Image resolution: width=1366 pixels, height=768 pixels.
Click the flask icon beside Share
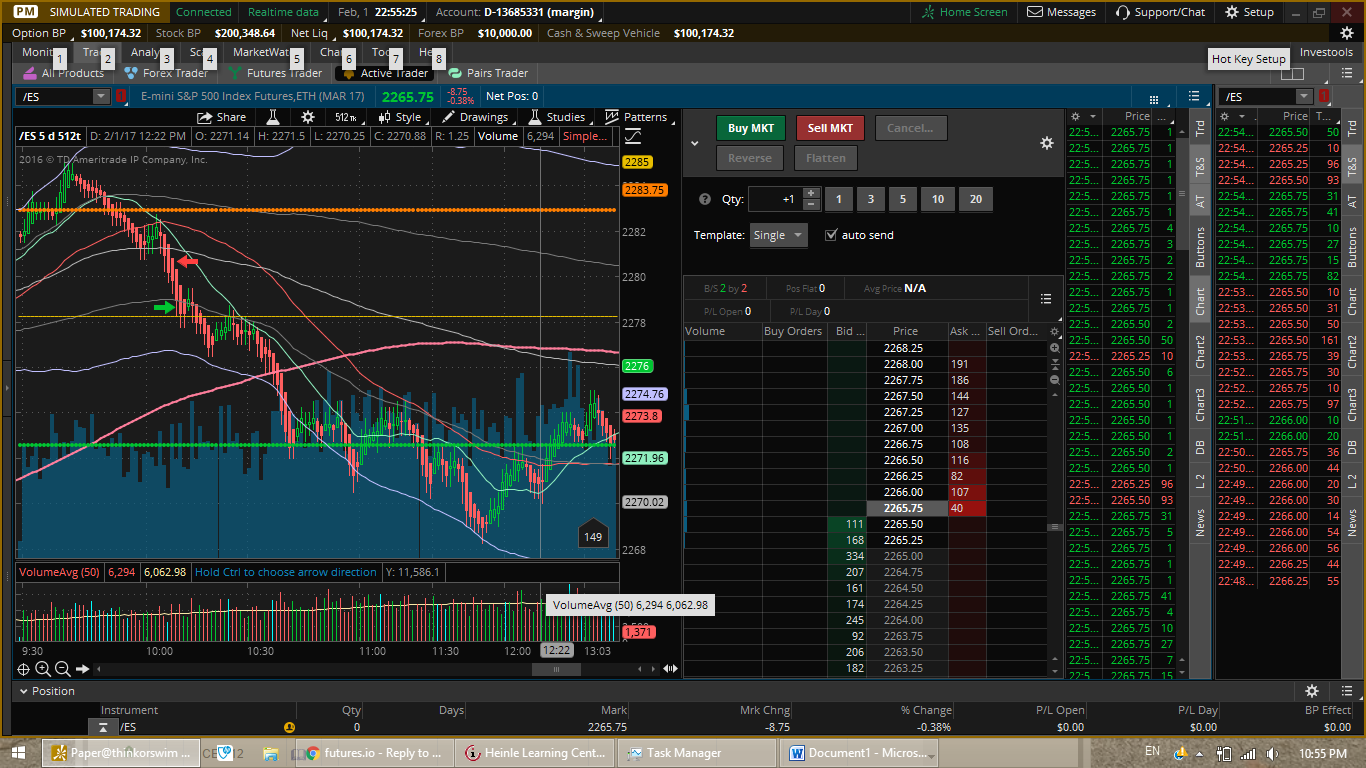point(271,117)
